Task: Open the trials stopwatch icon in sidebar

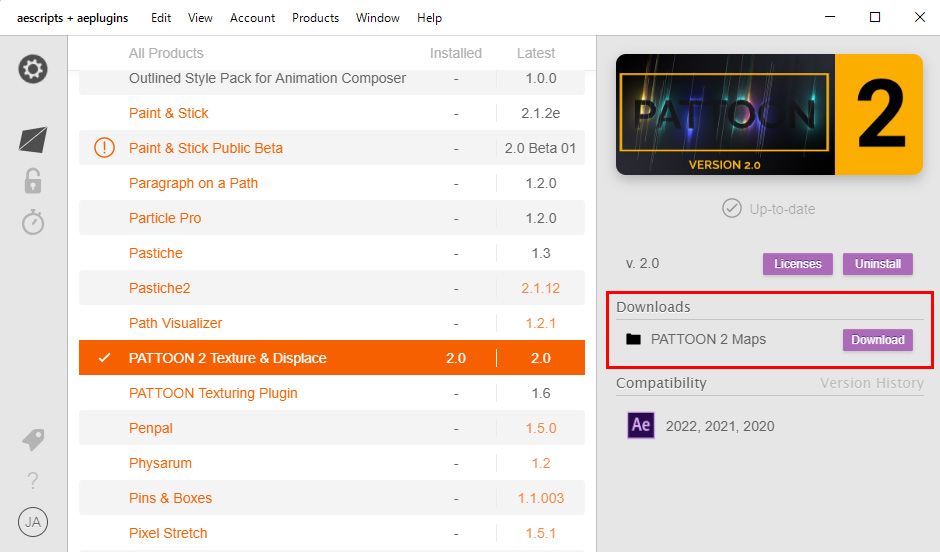Action: coord(33,222)
